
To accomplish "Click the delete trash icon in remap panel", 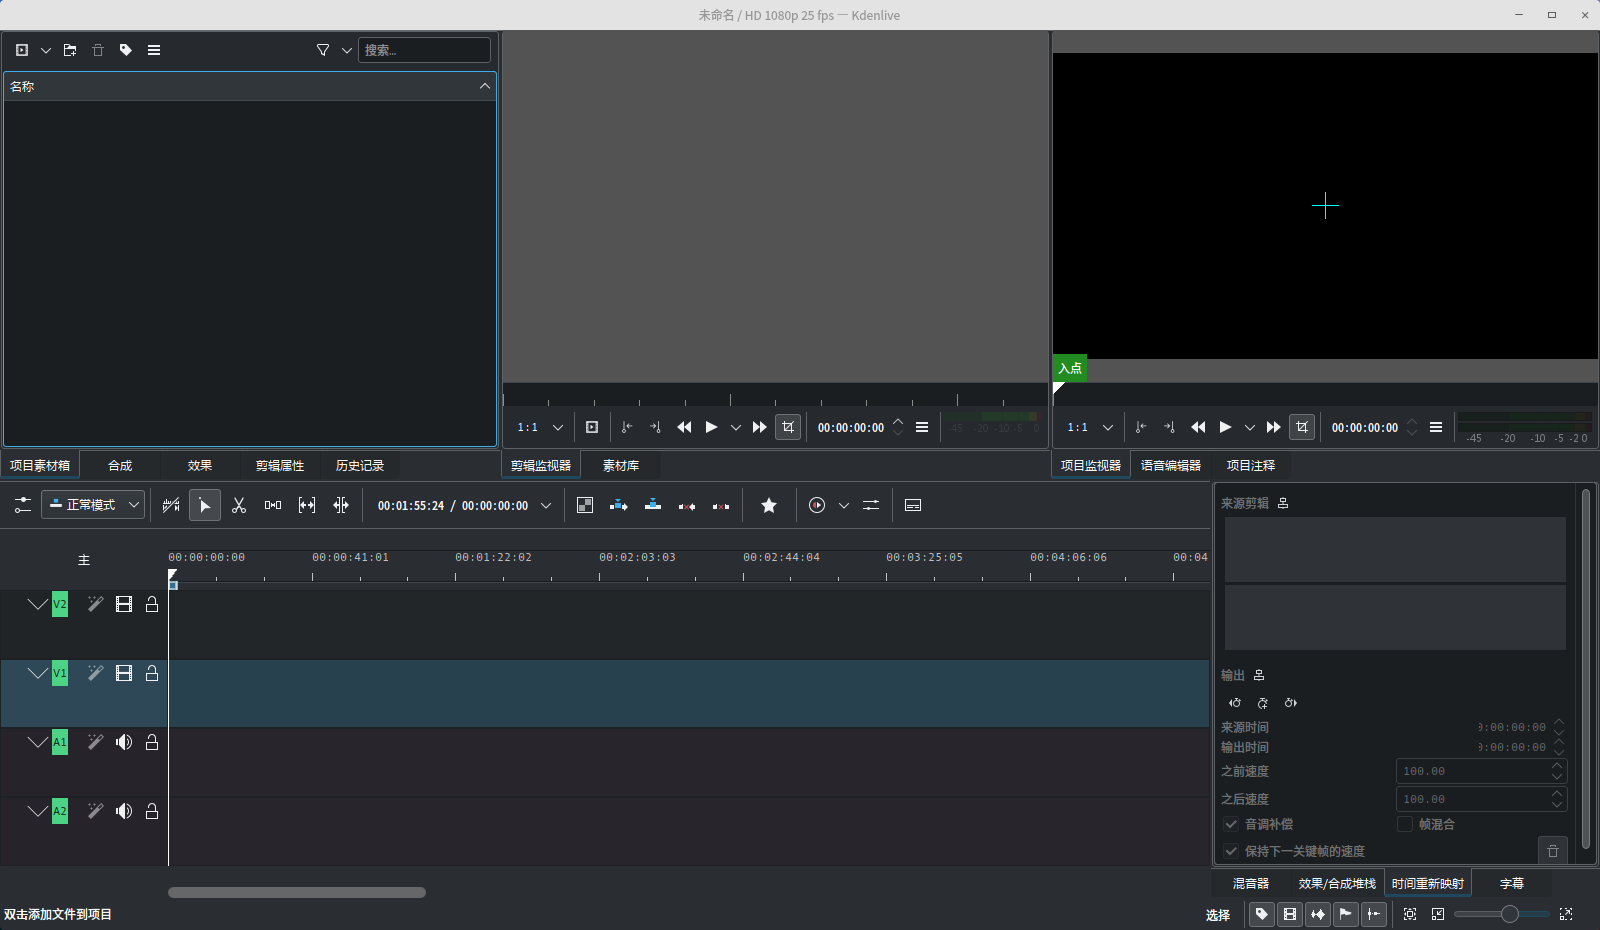I will coord(1553,851).
